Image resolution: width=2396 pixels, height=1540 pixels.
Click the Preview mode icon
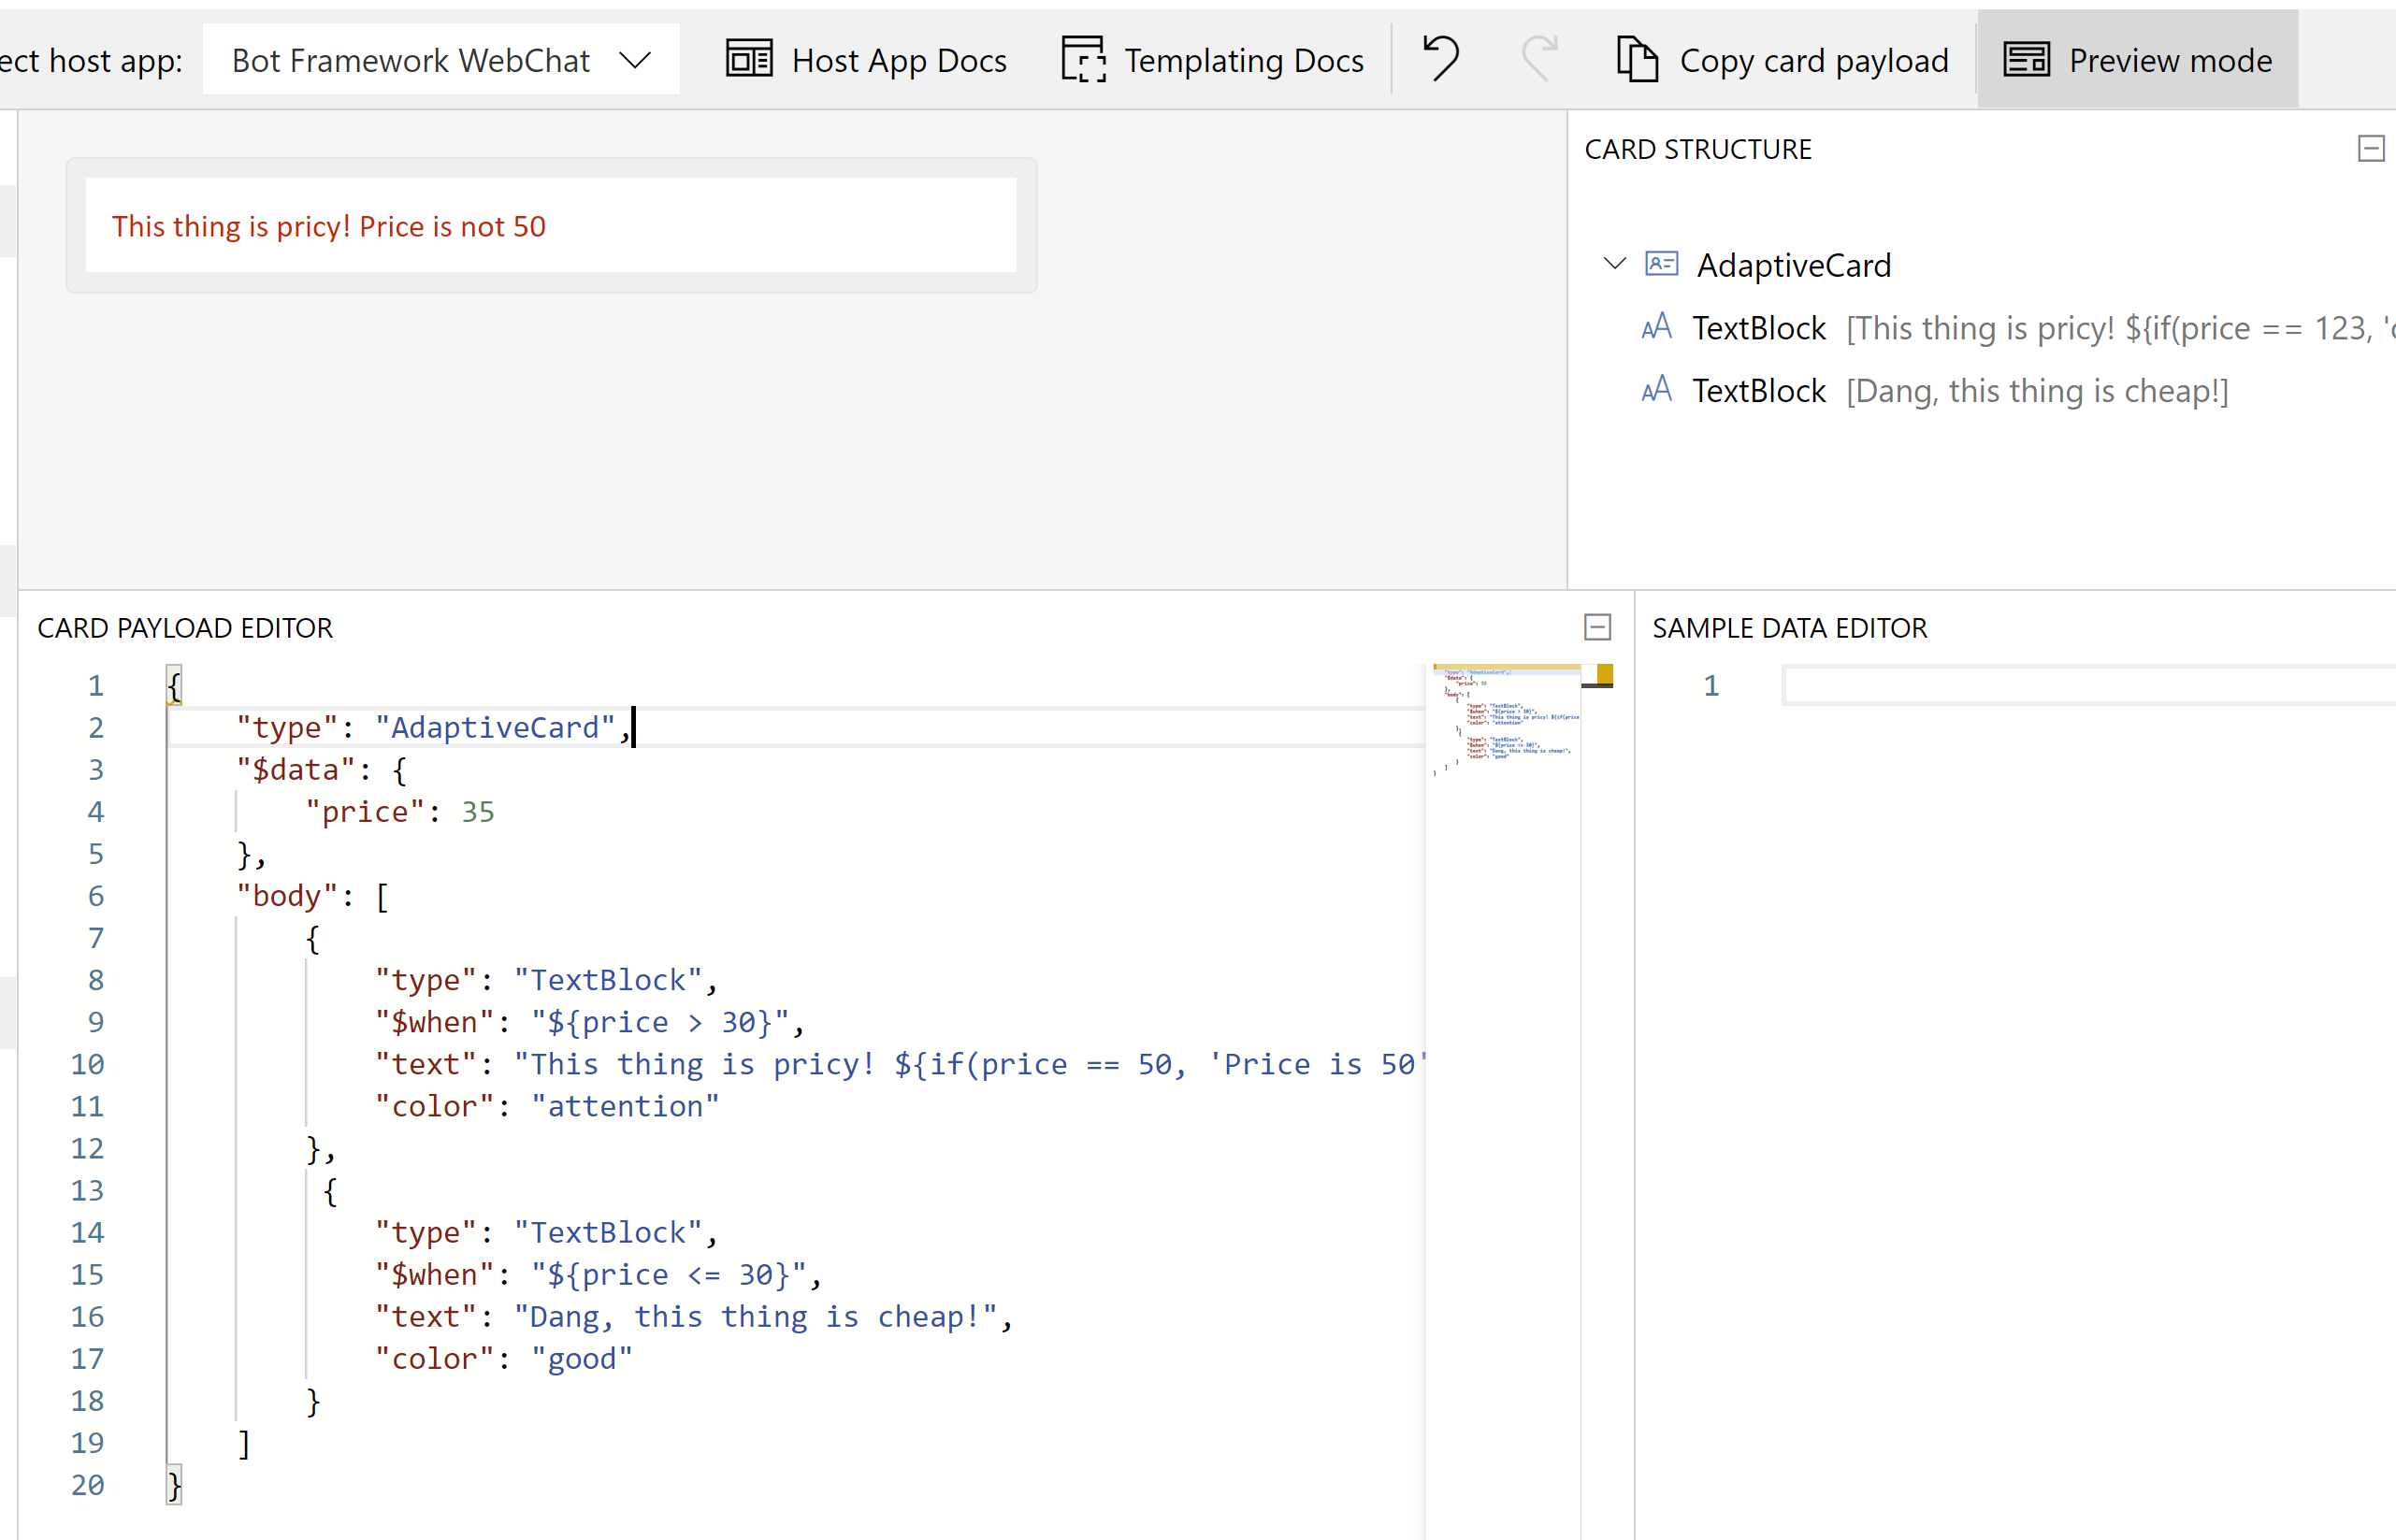pyautogui.click(x=2027, y=59)
